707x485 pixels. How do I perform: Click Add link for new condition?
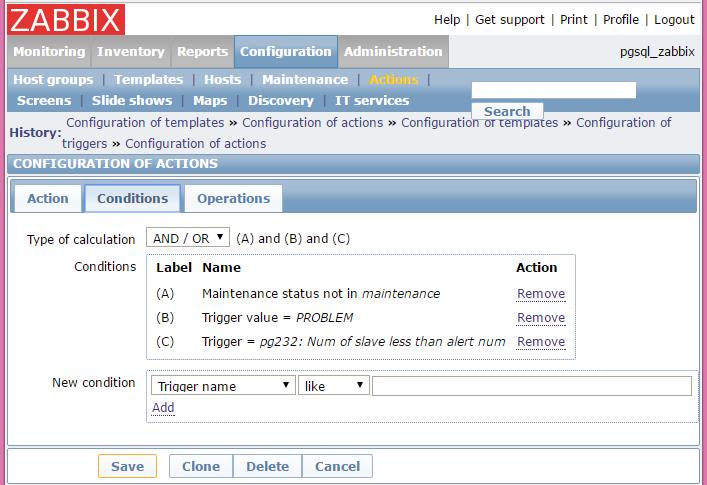[163, 408]
